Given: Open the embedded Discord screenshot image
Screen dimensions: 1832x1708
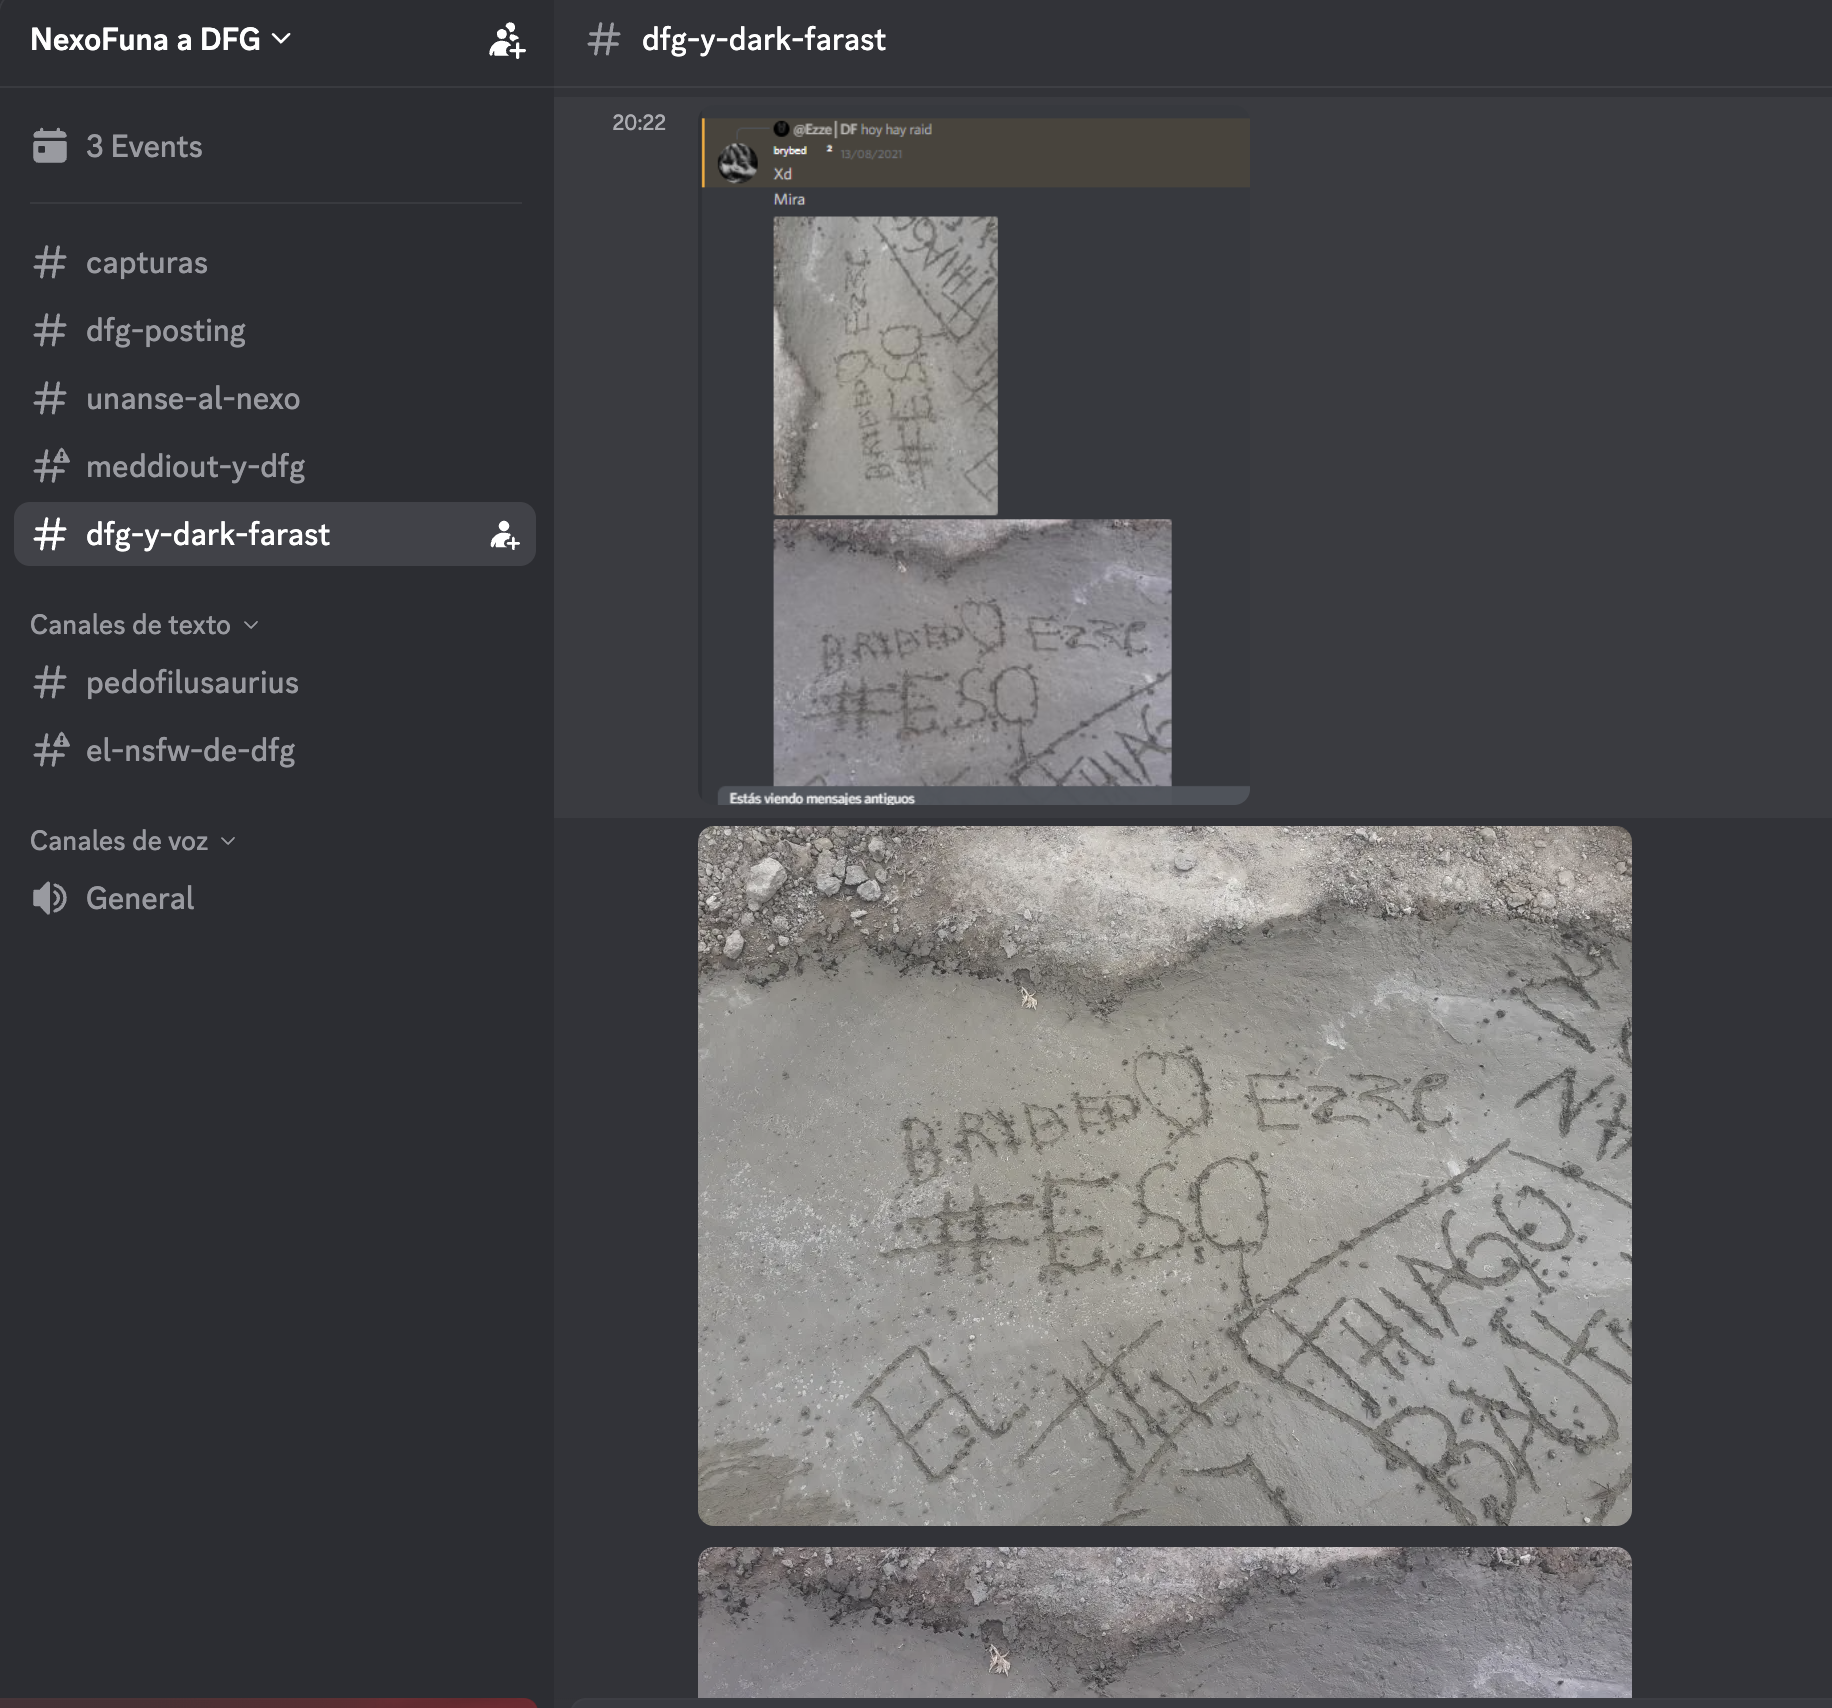Looking at the screenshot, I should pos(974,460).
